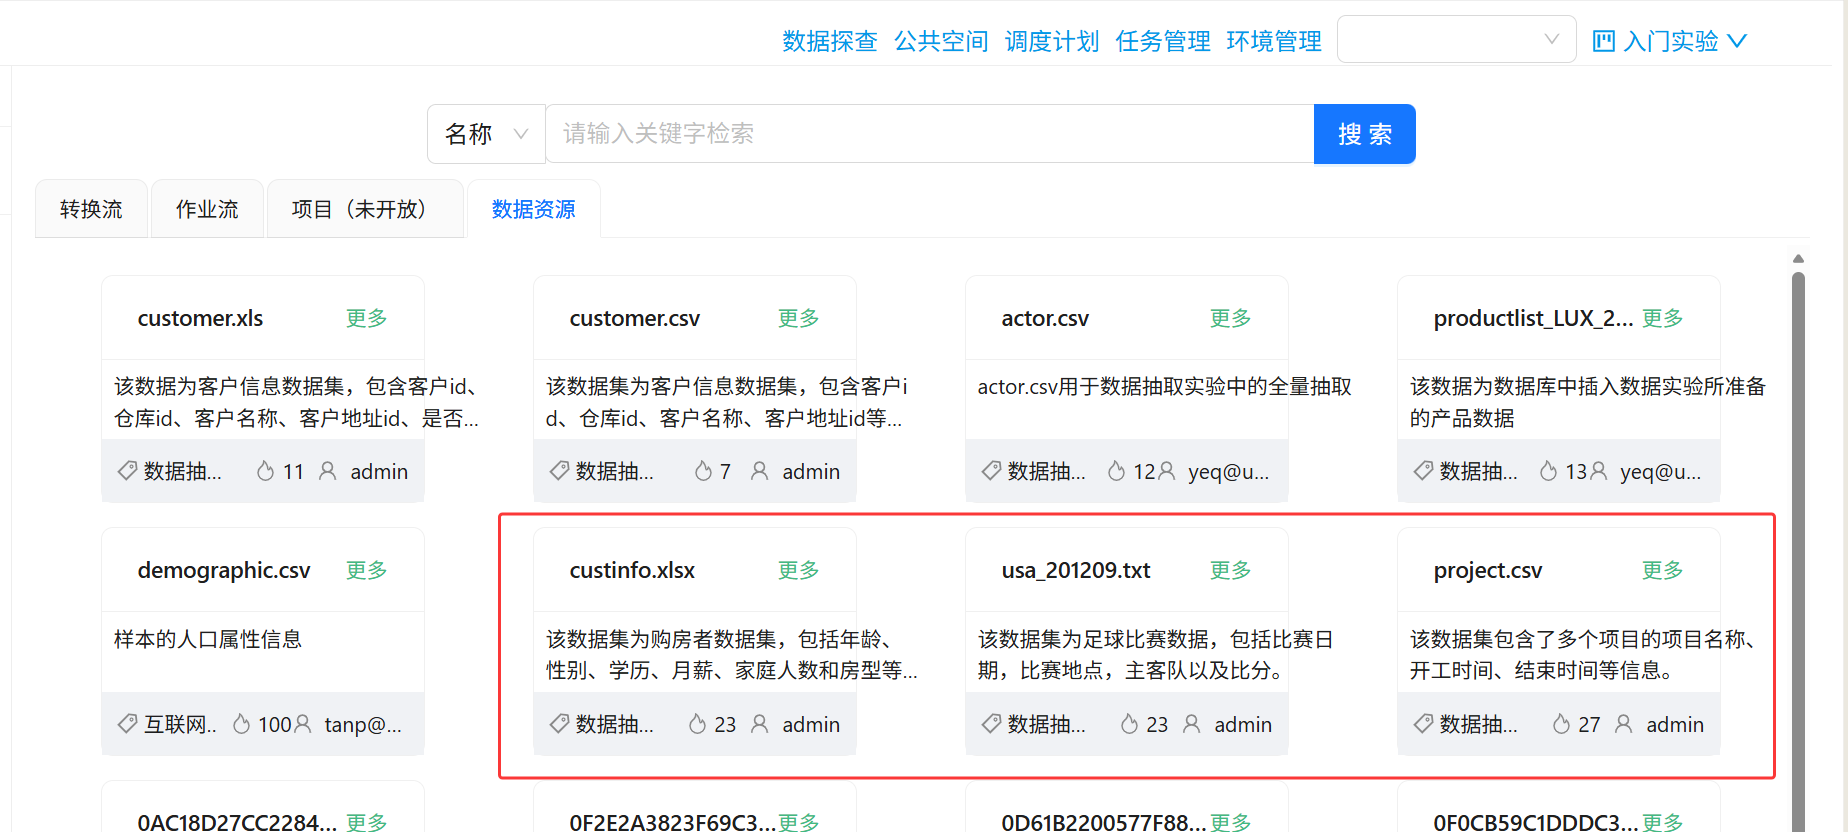
Task: Click the tag icon on usa_201209.txt card
Action: (x=991, y=724)
